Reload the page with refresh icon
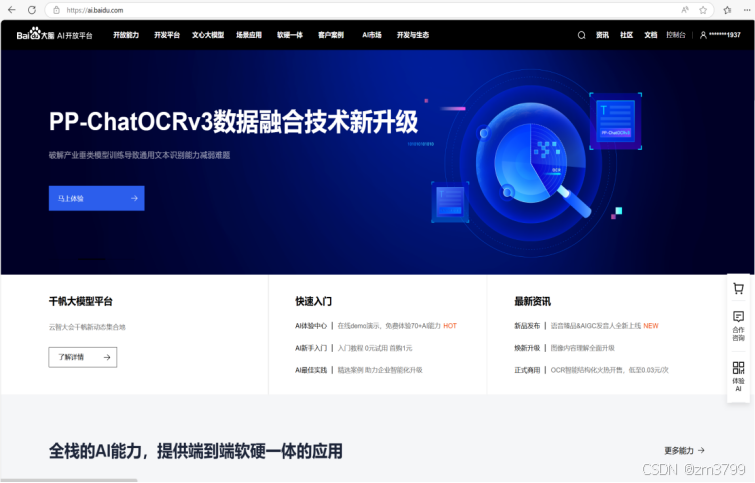This screenshot has width=755, height=483. click(x=32, y=10)
